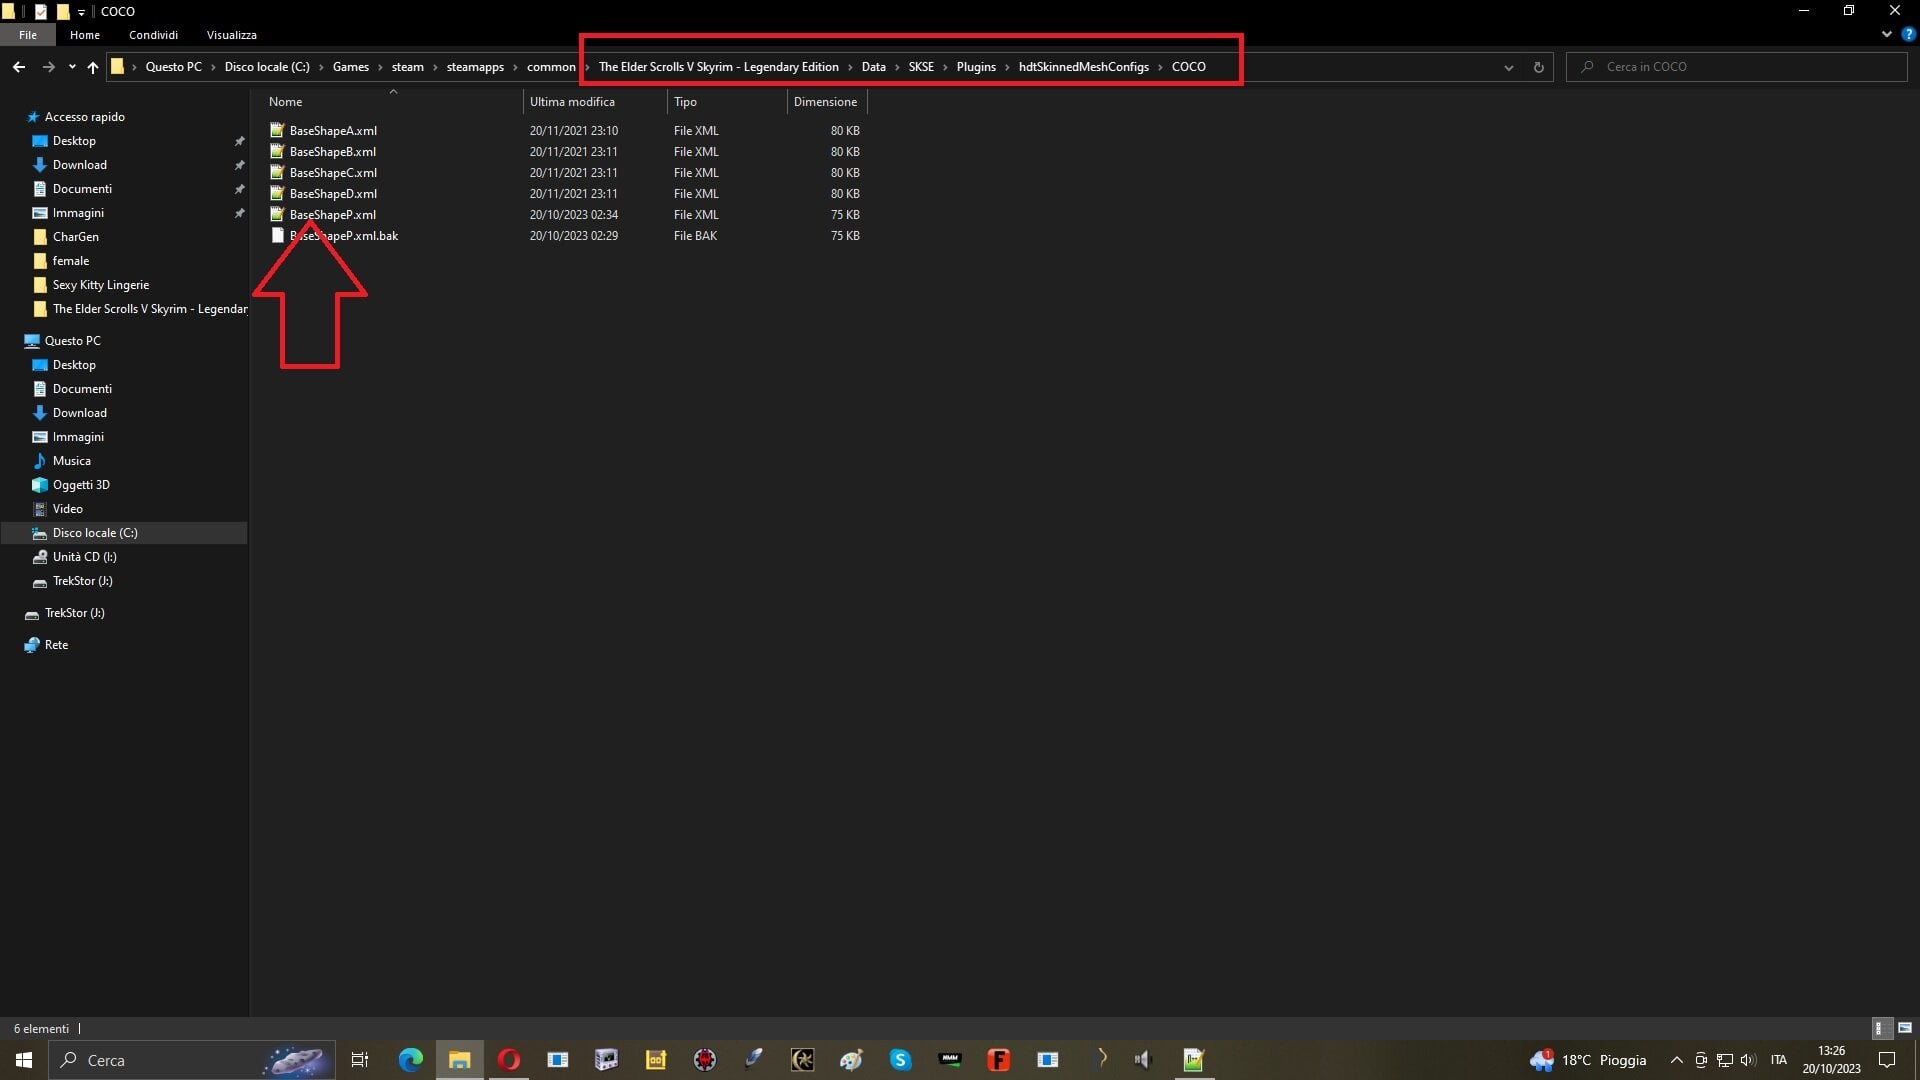Open Task View on the taskbar
The width and height of the screenshot is (1920, 1080).
[x=360, y=1060]
